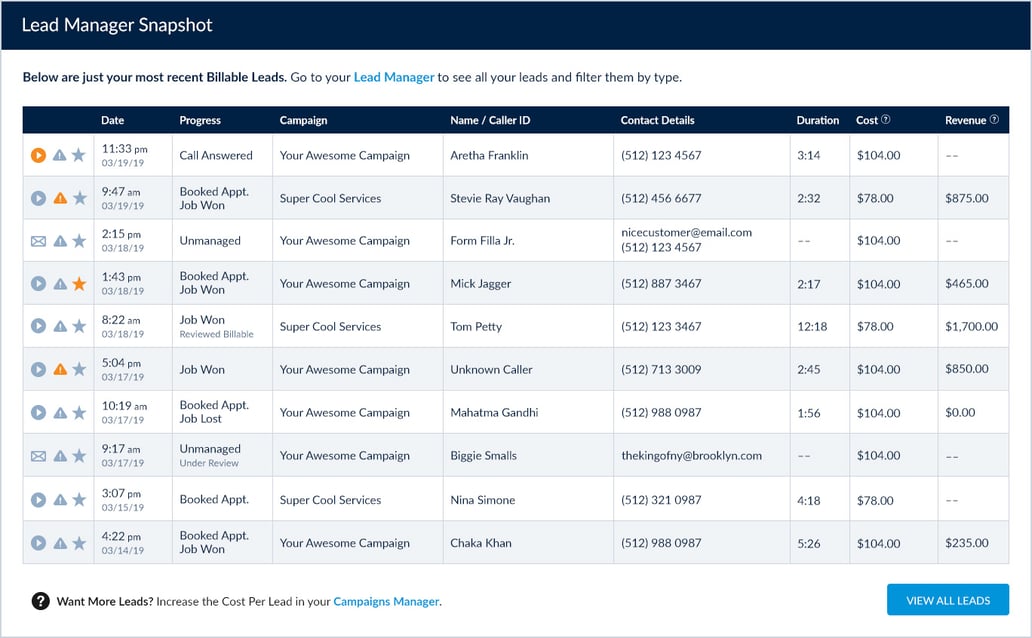Unstar Mick Jagger's lead

tap(77, 283)
